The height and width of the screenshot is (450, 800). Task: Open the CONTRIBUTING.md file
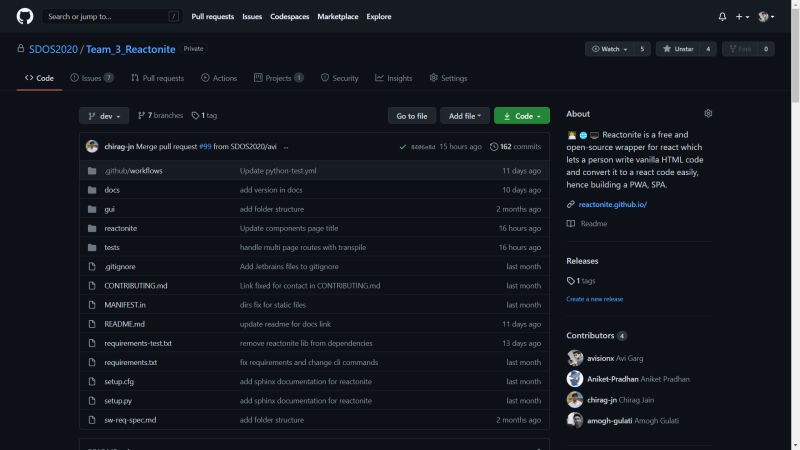(x=136, y=286)
